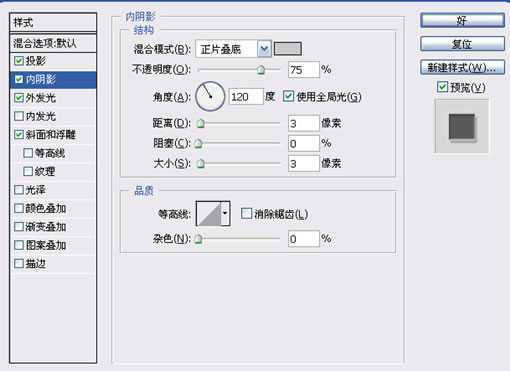Click the 新建样式(W)... button

[x=462, y=68]
